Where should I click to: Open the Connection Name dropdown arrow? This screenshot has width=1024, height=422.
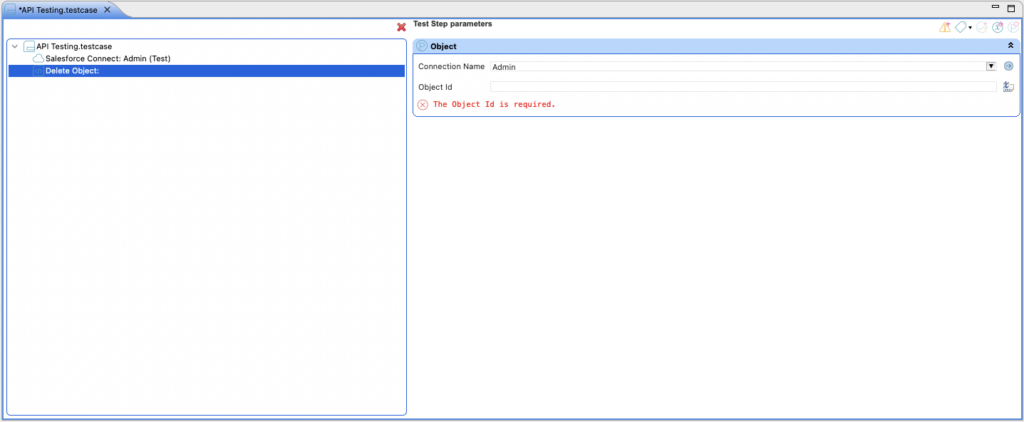(991, 66)
